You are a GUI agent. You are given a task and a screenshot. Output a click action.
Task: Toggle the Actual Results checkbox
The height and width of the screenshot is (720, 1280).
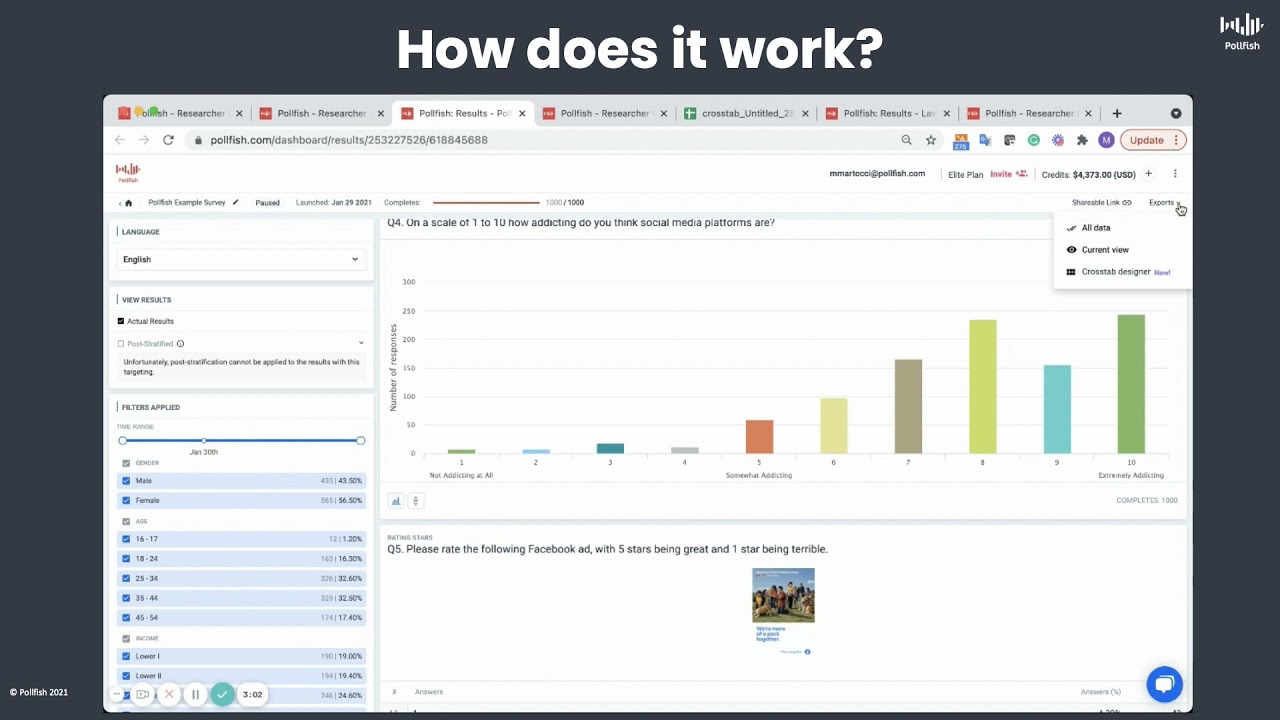pyautogui.click(x=121, y=321)
